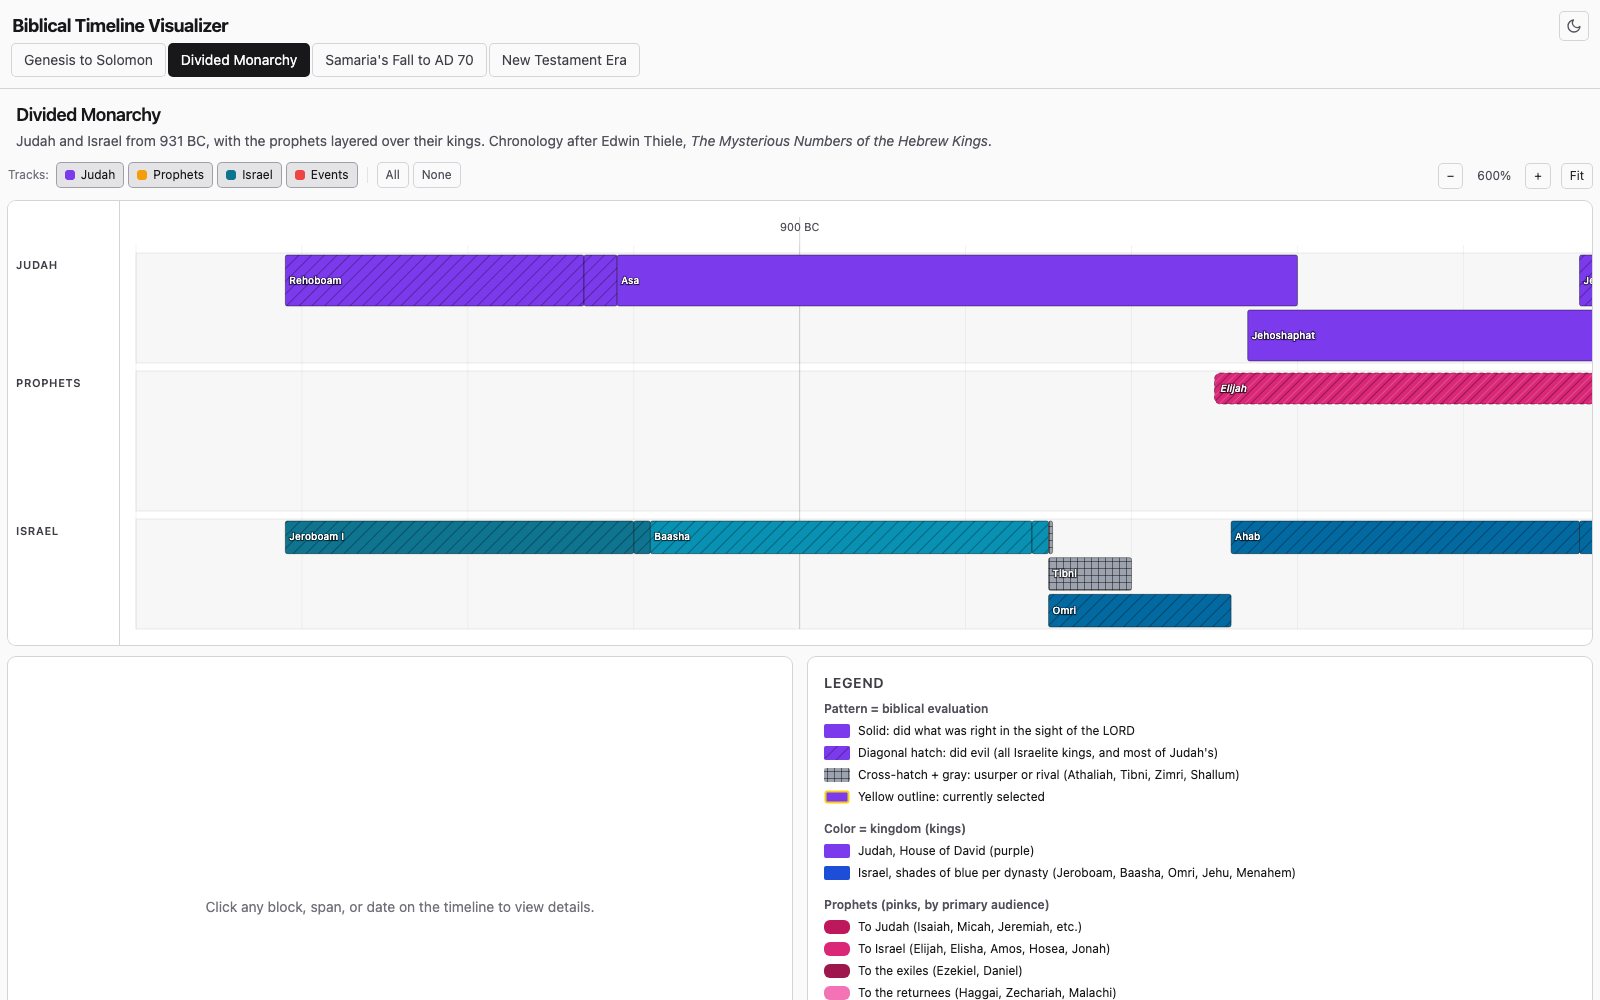Select the Elijah prophet span
Viewport: 1600px width, 1000px height.
click(x=1403, y=389)
